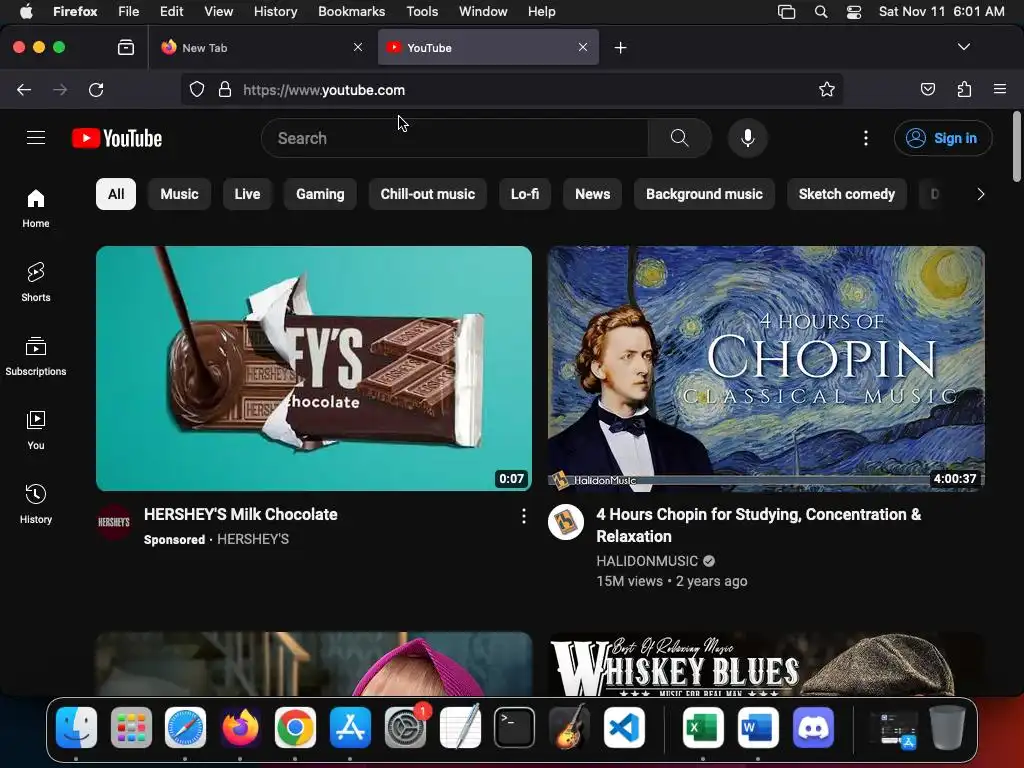Reload the page with refresh icon
1024x768 pixels.
pyautogui.click(x=96, y=89)
